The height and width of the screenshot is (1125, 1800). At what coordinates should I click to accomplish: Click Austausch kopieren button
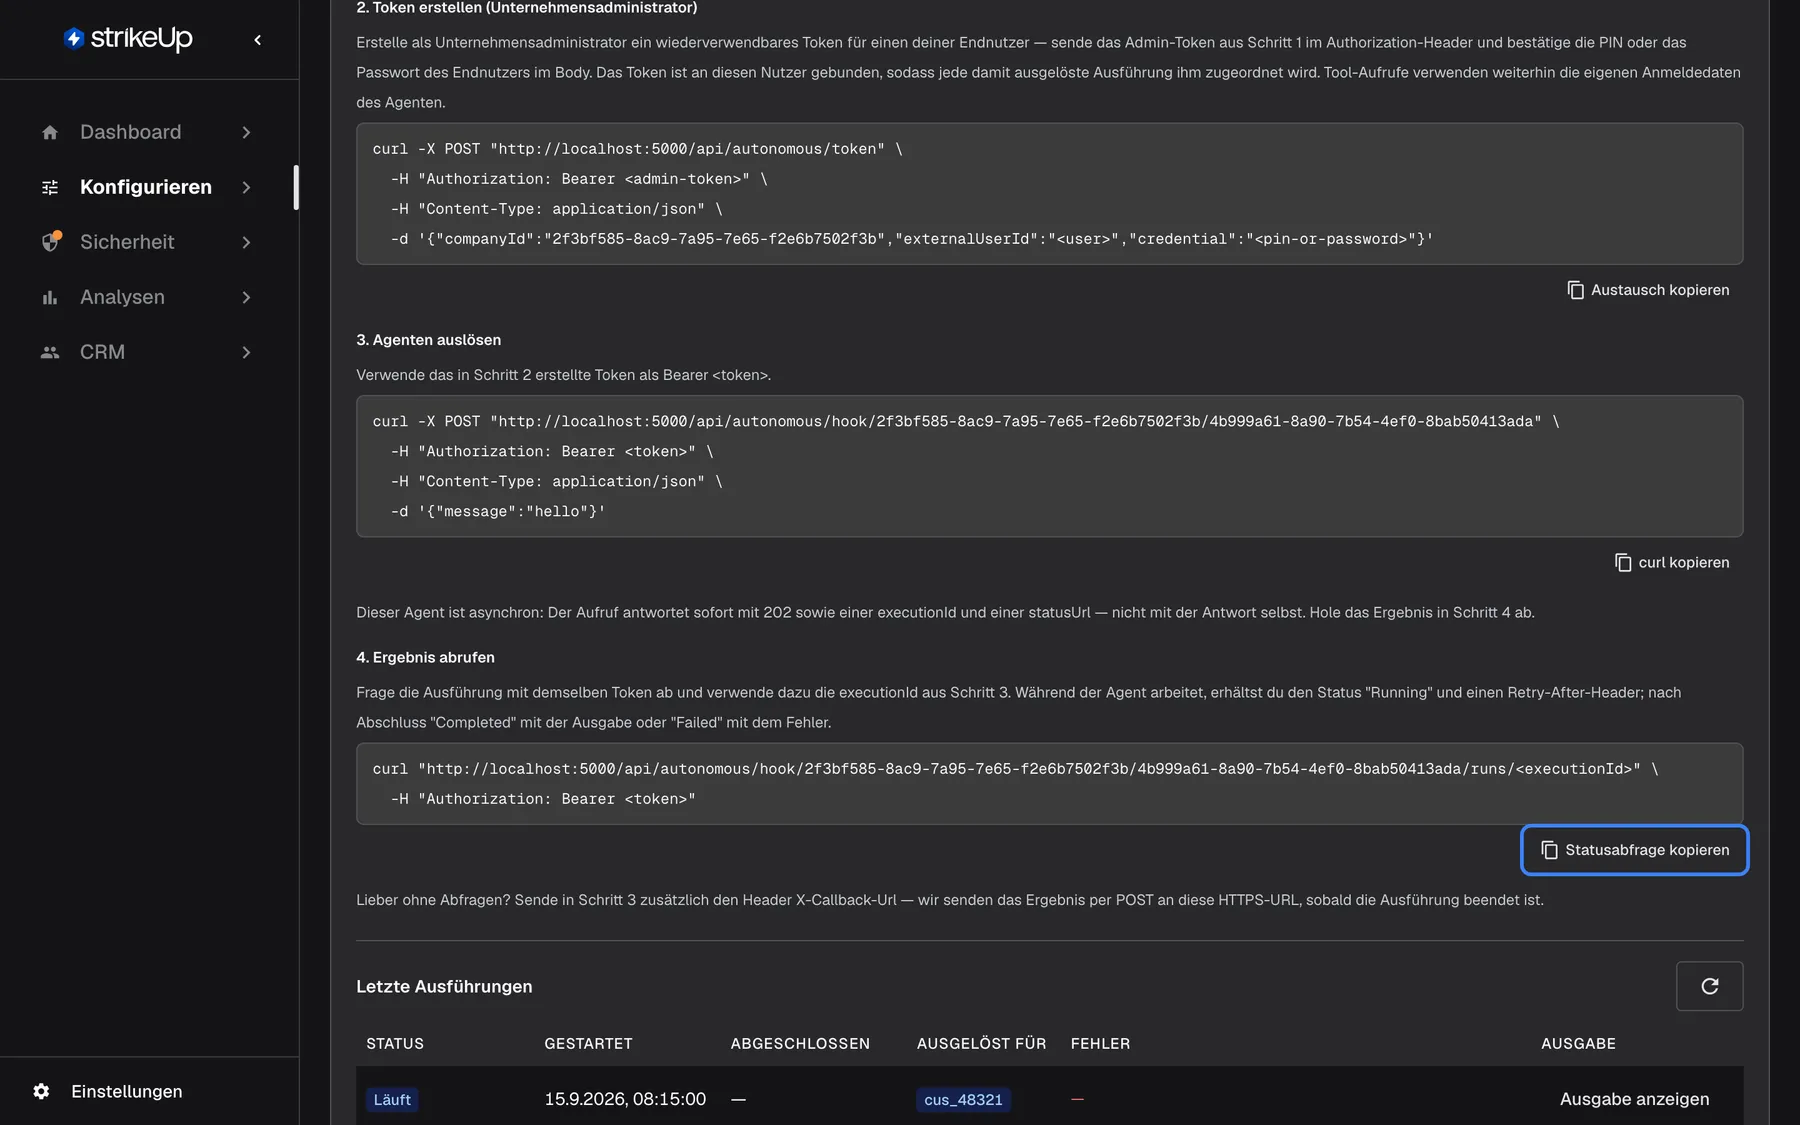[x=1648, y=290]
